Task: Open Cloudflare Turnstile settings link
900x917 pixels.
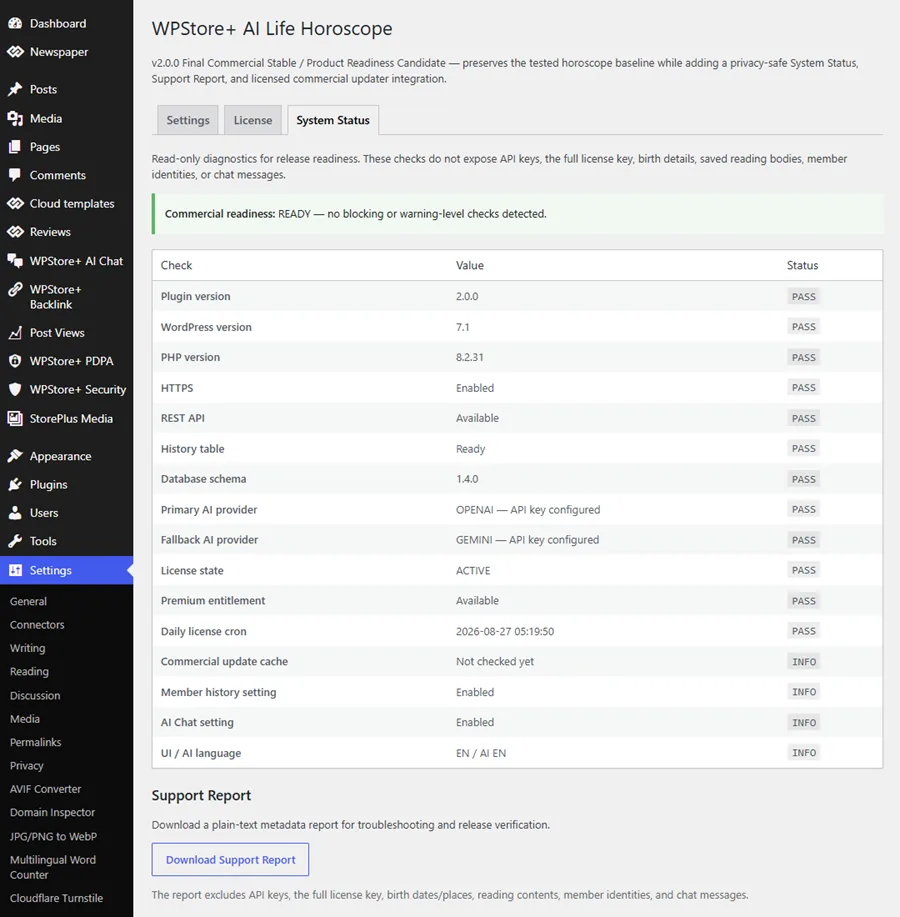Action: pyautogui.click(x=56, y=898)
